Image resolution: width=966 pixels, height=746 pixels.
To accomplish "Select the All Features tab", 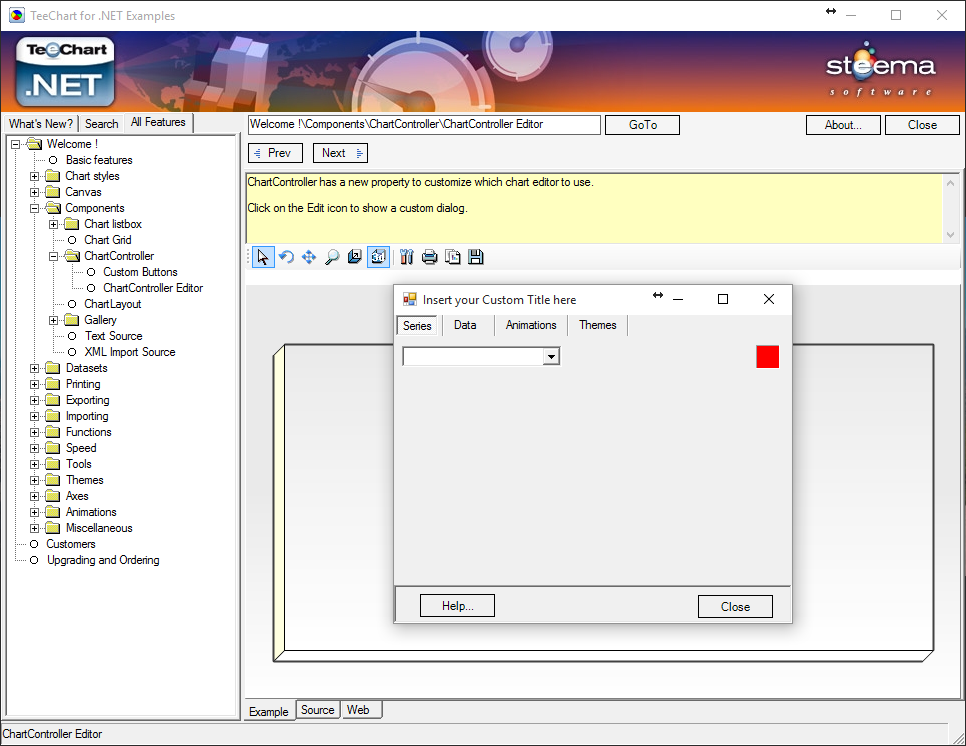I will [158, 123].
